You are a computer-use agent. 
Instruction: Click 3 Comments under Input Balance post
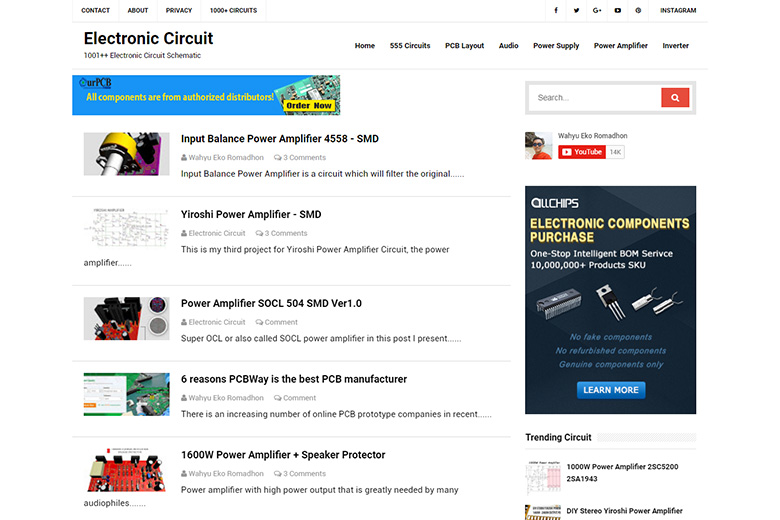pos(304,158)
